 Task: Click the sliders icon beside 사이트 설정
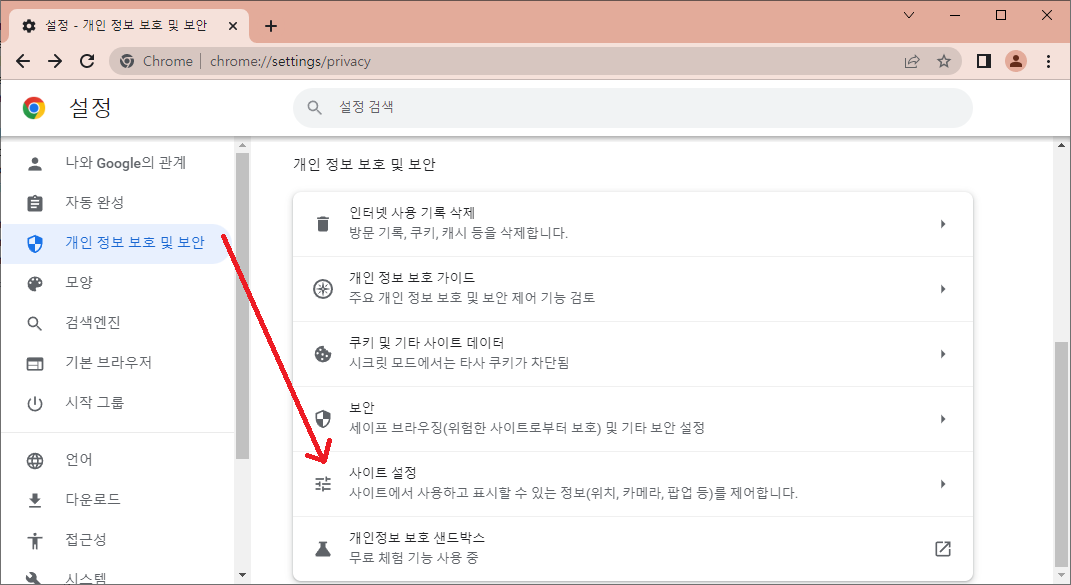click(x=322, y=483)
